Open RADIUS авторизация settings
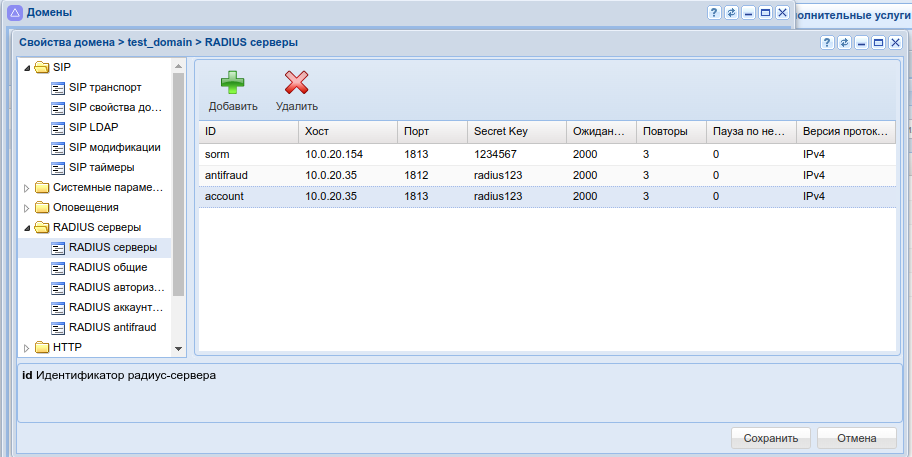Screen dimensions: 912x457 pos(116,287)
